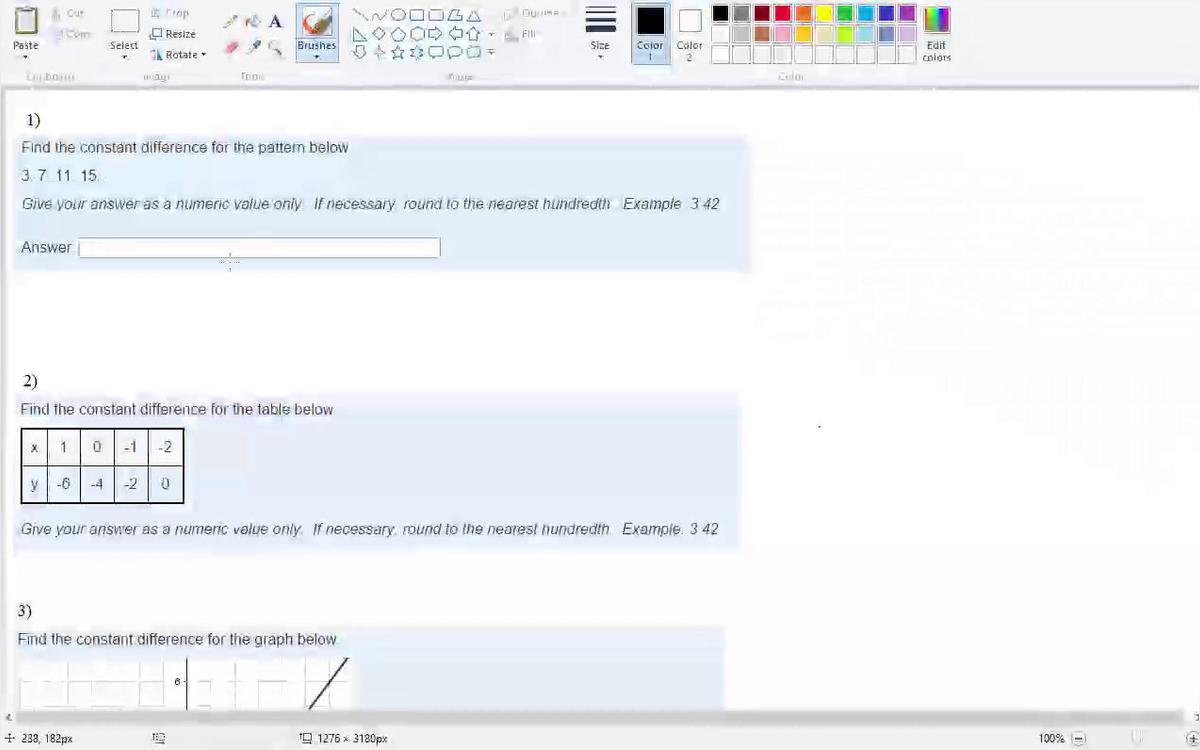Choose the Rectangle shape
Screen dimensions: 1200x750
click(x=417, y=15)
